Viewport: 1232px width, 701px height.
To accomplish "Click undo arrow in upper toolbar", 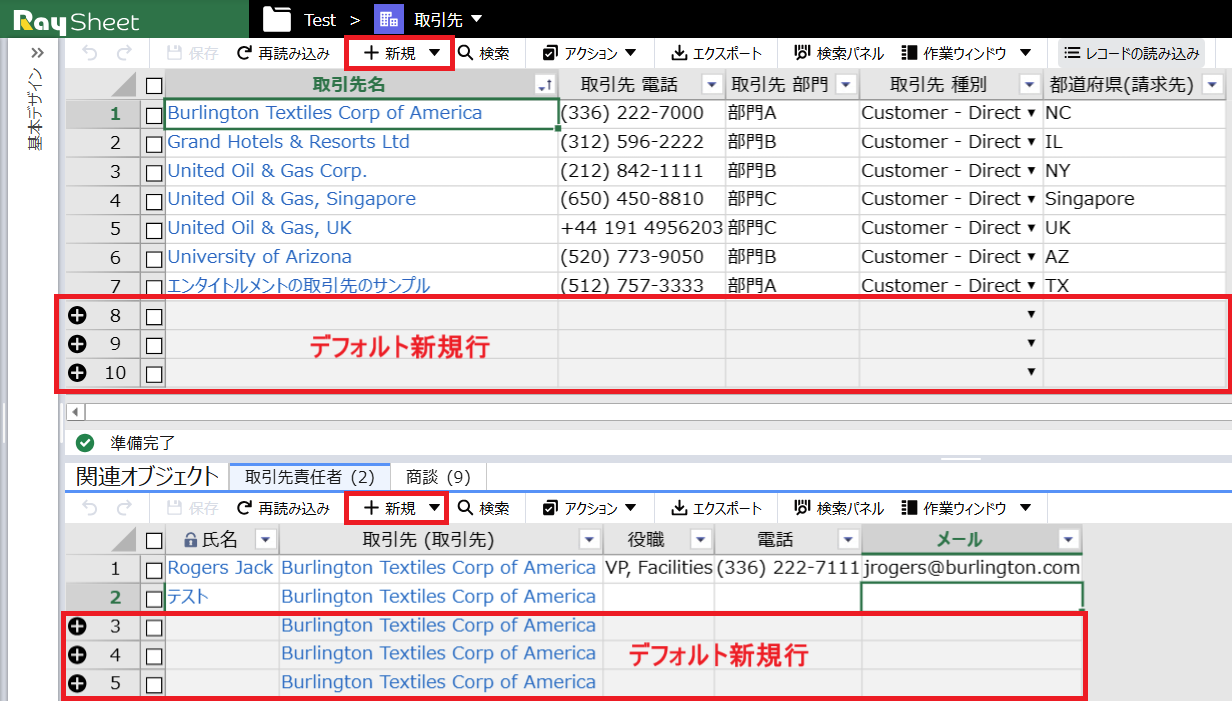I will [x=90, y=53].
